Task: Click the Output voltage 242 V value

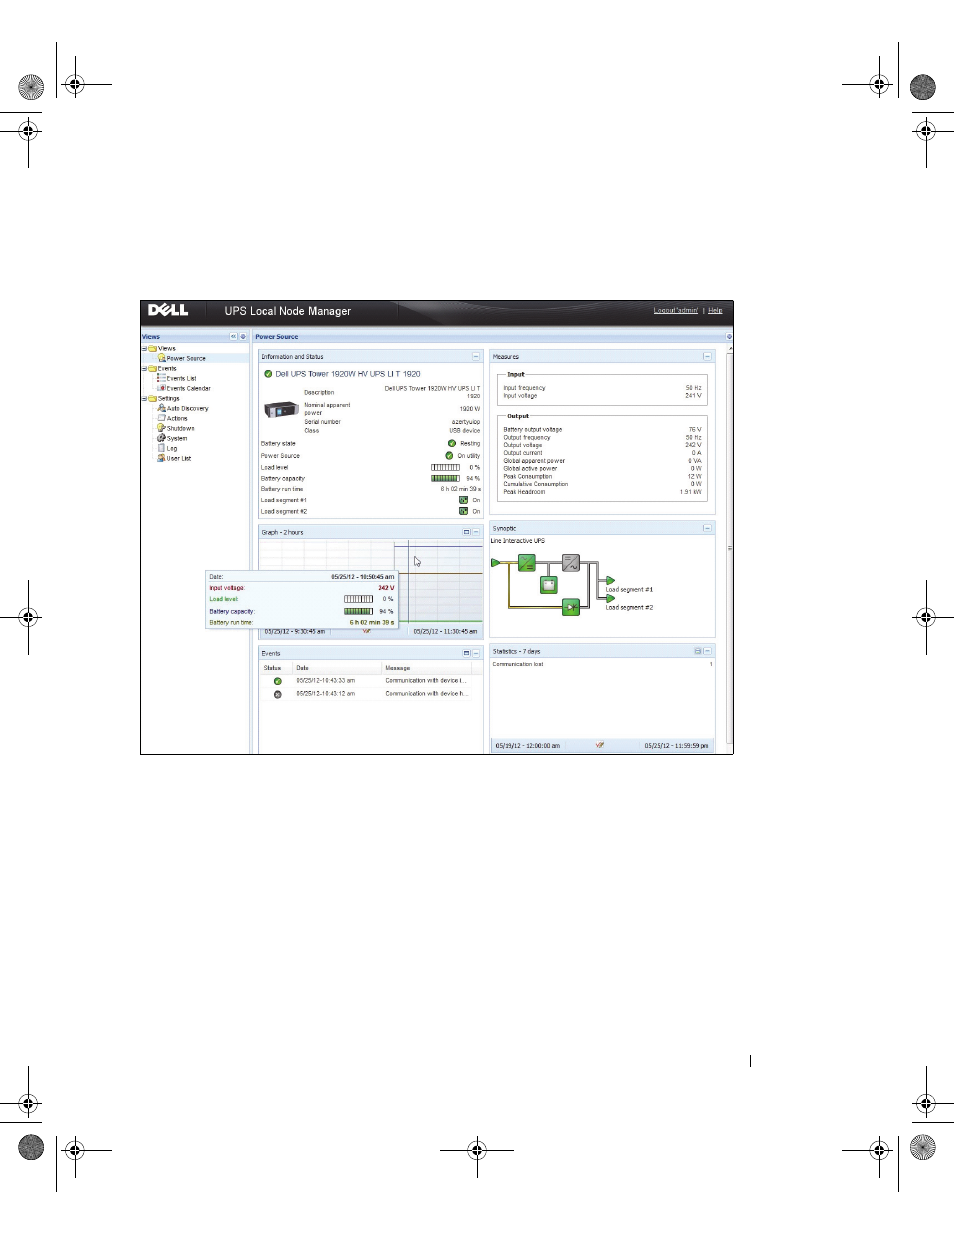Action: coord(693,445)
